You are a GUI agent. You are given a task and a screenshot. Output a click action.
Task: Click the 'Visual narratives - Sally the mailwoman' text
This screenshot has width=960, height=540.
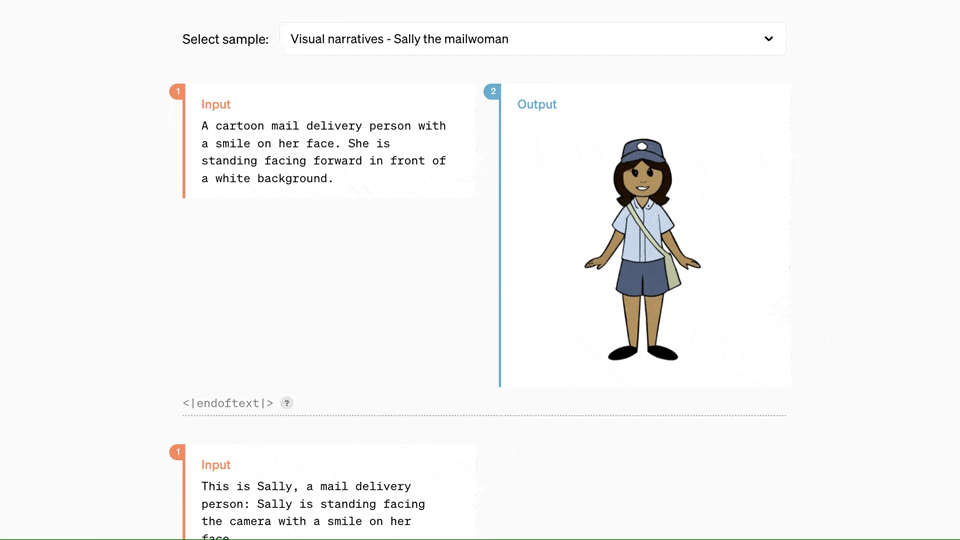pos(399,39)
